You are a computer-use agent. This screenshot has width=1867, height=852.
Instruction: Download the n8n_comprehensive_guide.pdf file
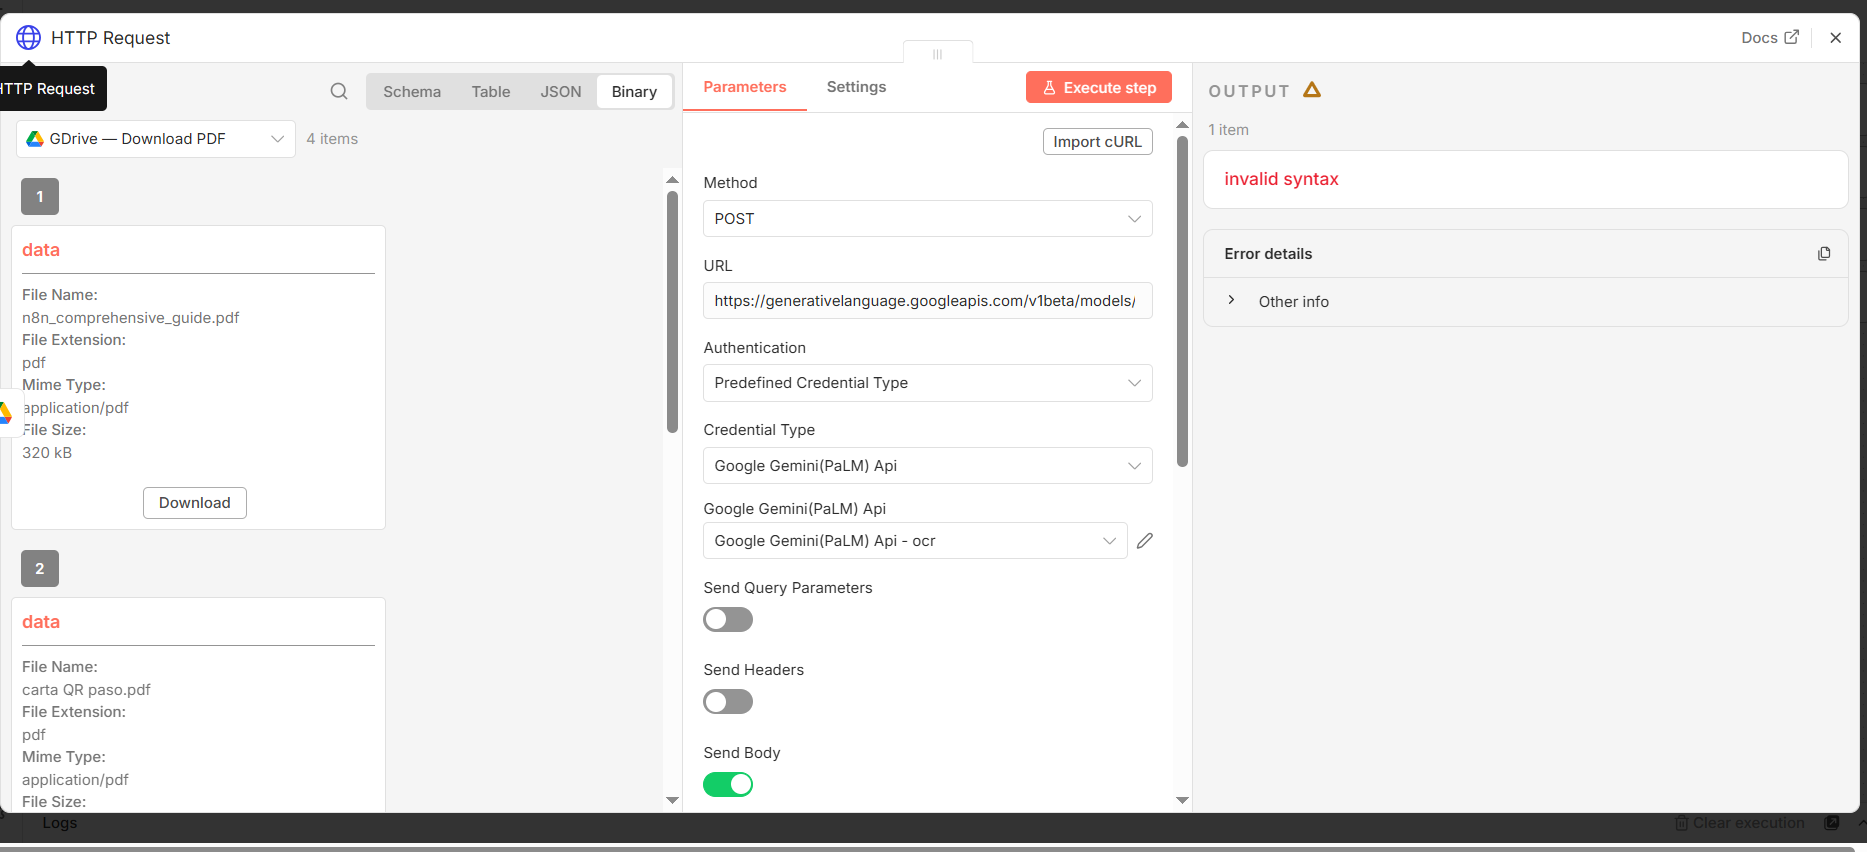195,503
